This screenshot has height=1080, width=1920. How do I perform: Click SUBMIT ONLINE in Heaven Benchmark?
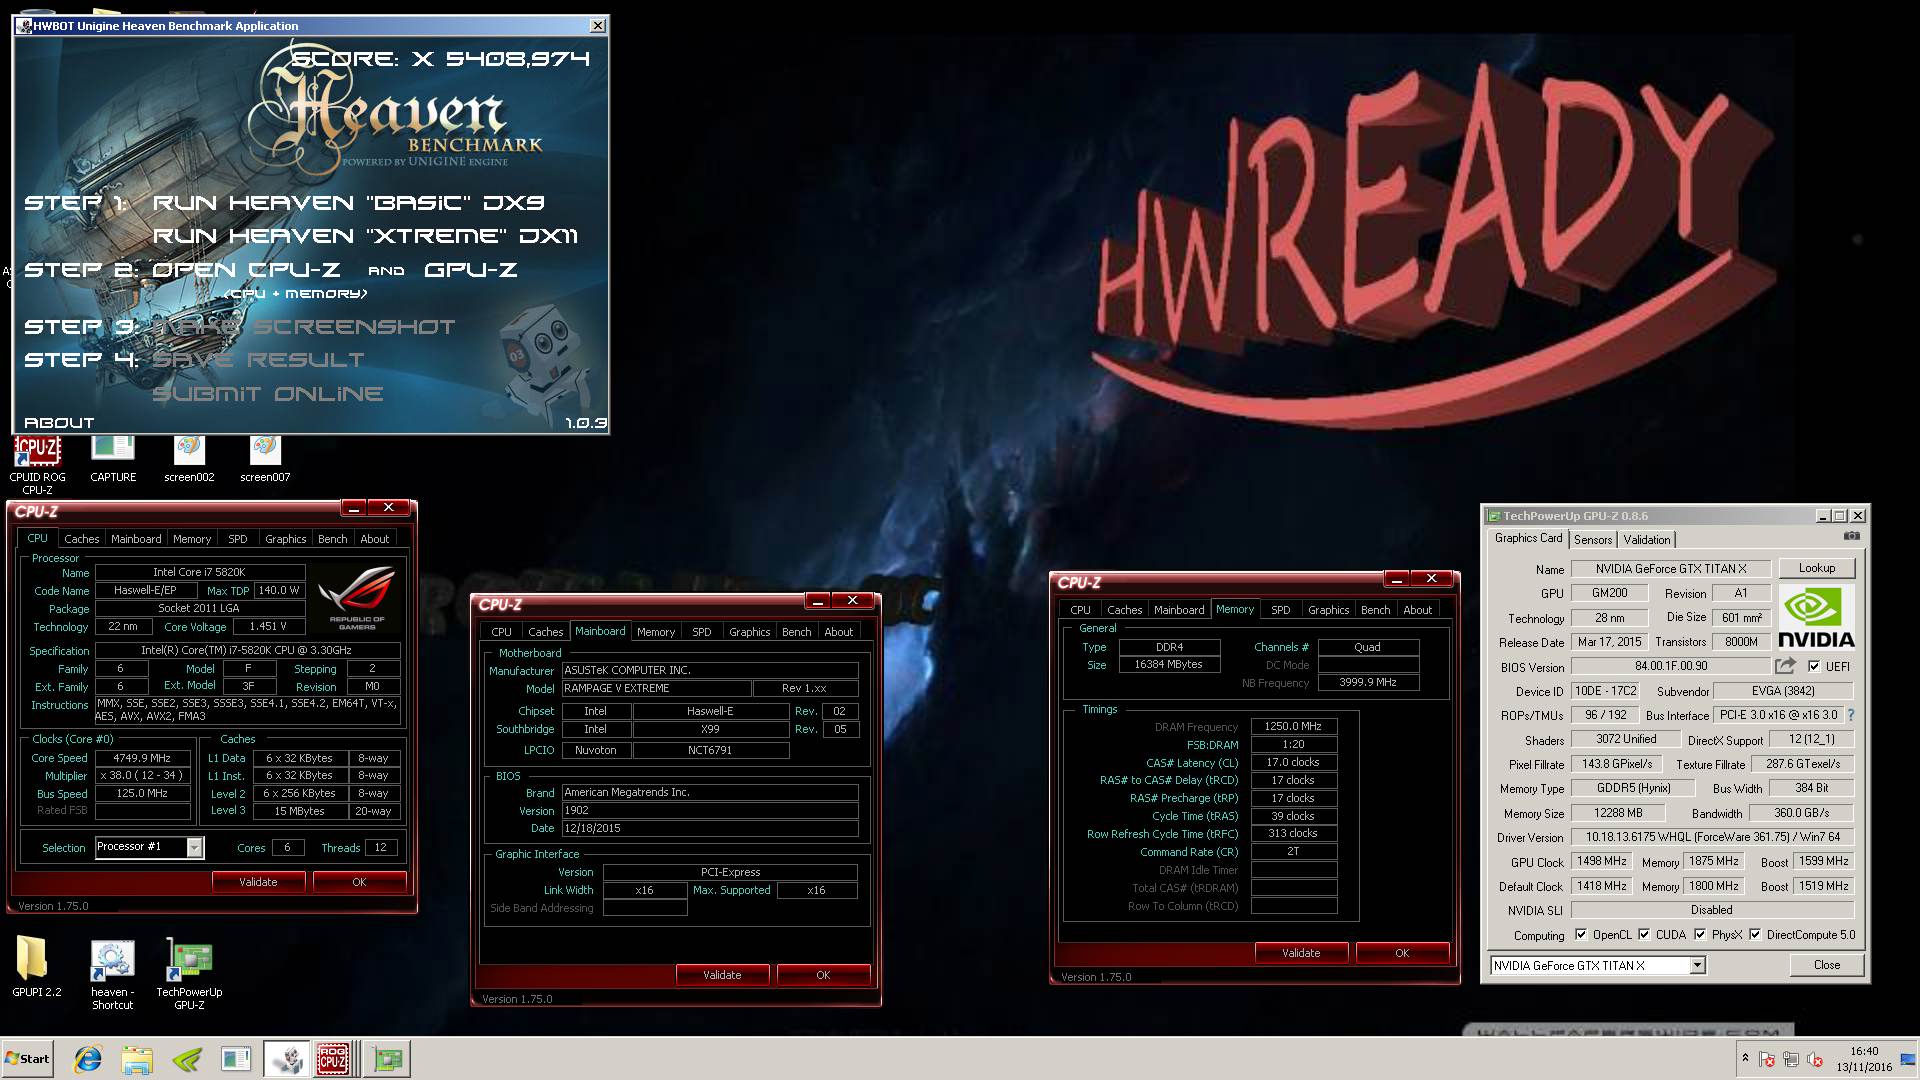[267, 394]
